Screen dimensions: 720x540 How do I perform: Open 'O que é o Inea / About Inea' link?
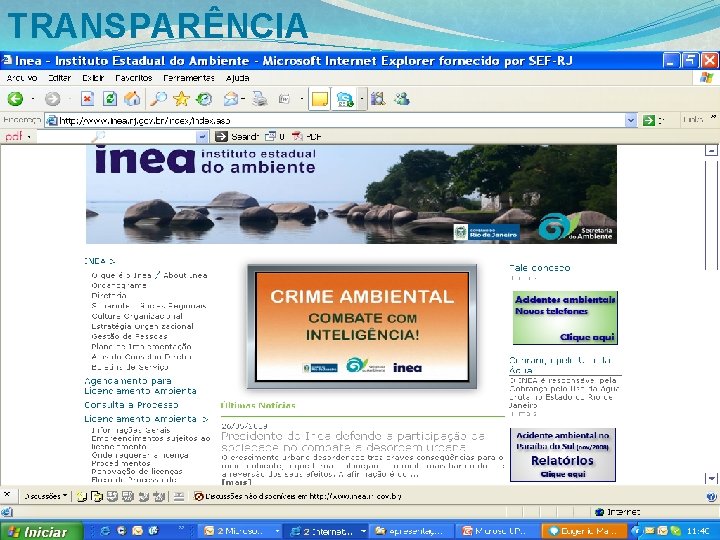(149, 276)
